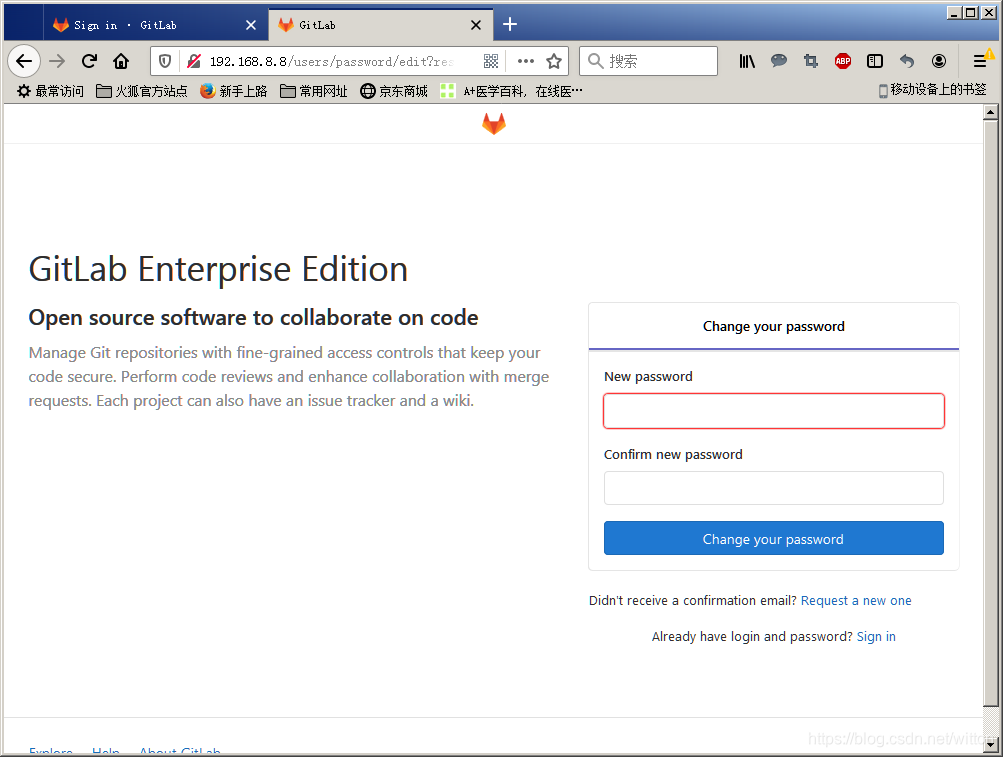This screenshot has height=757, width=1003.
Task: Open page actions three-dot menu
Action: (526, 61)
